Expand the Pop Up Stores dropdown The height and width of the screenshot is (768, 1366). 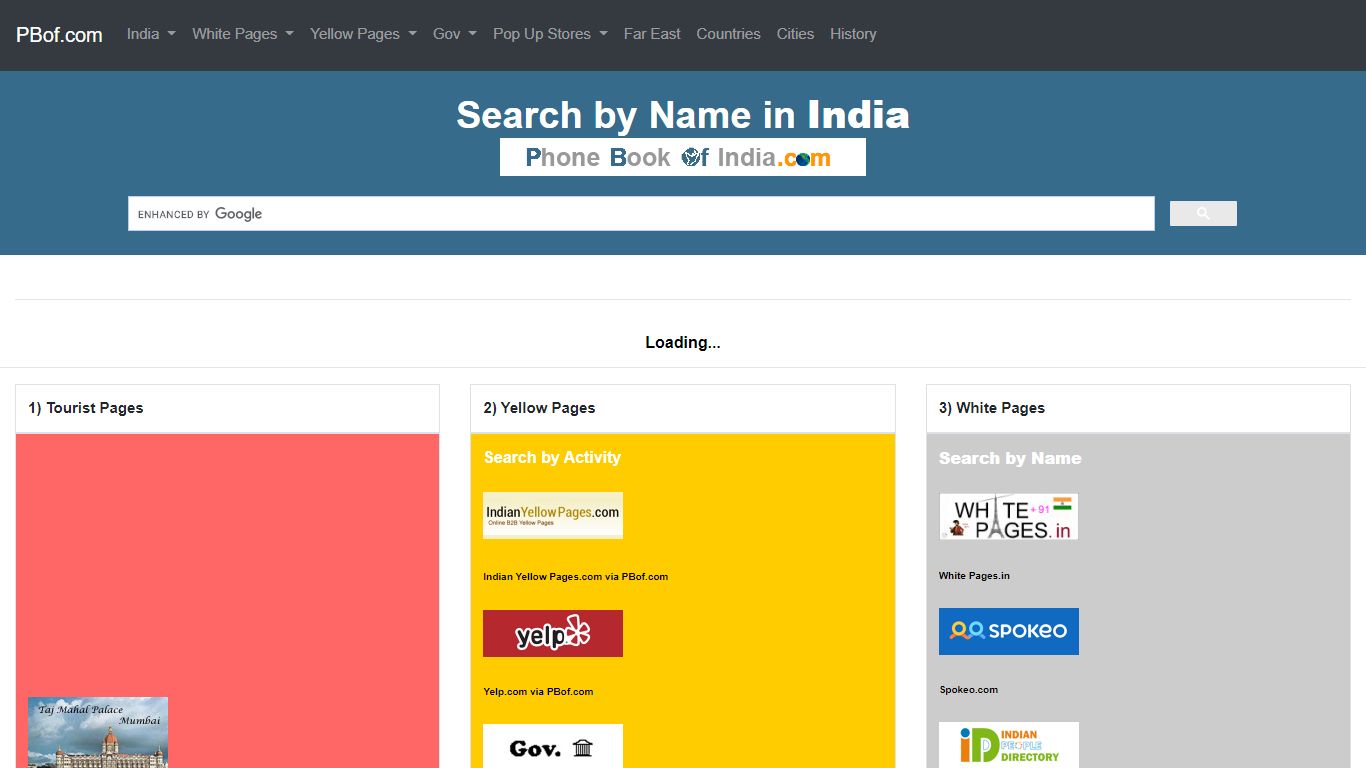click(x=550, y=34)
